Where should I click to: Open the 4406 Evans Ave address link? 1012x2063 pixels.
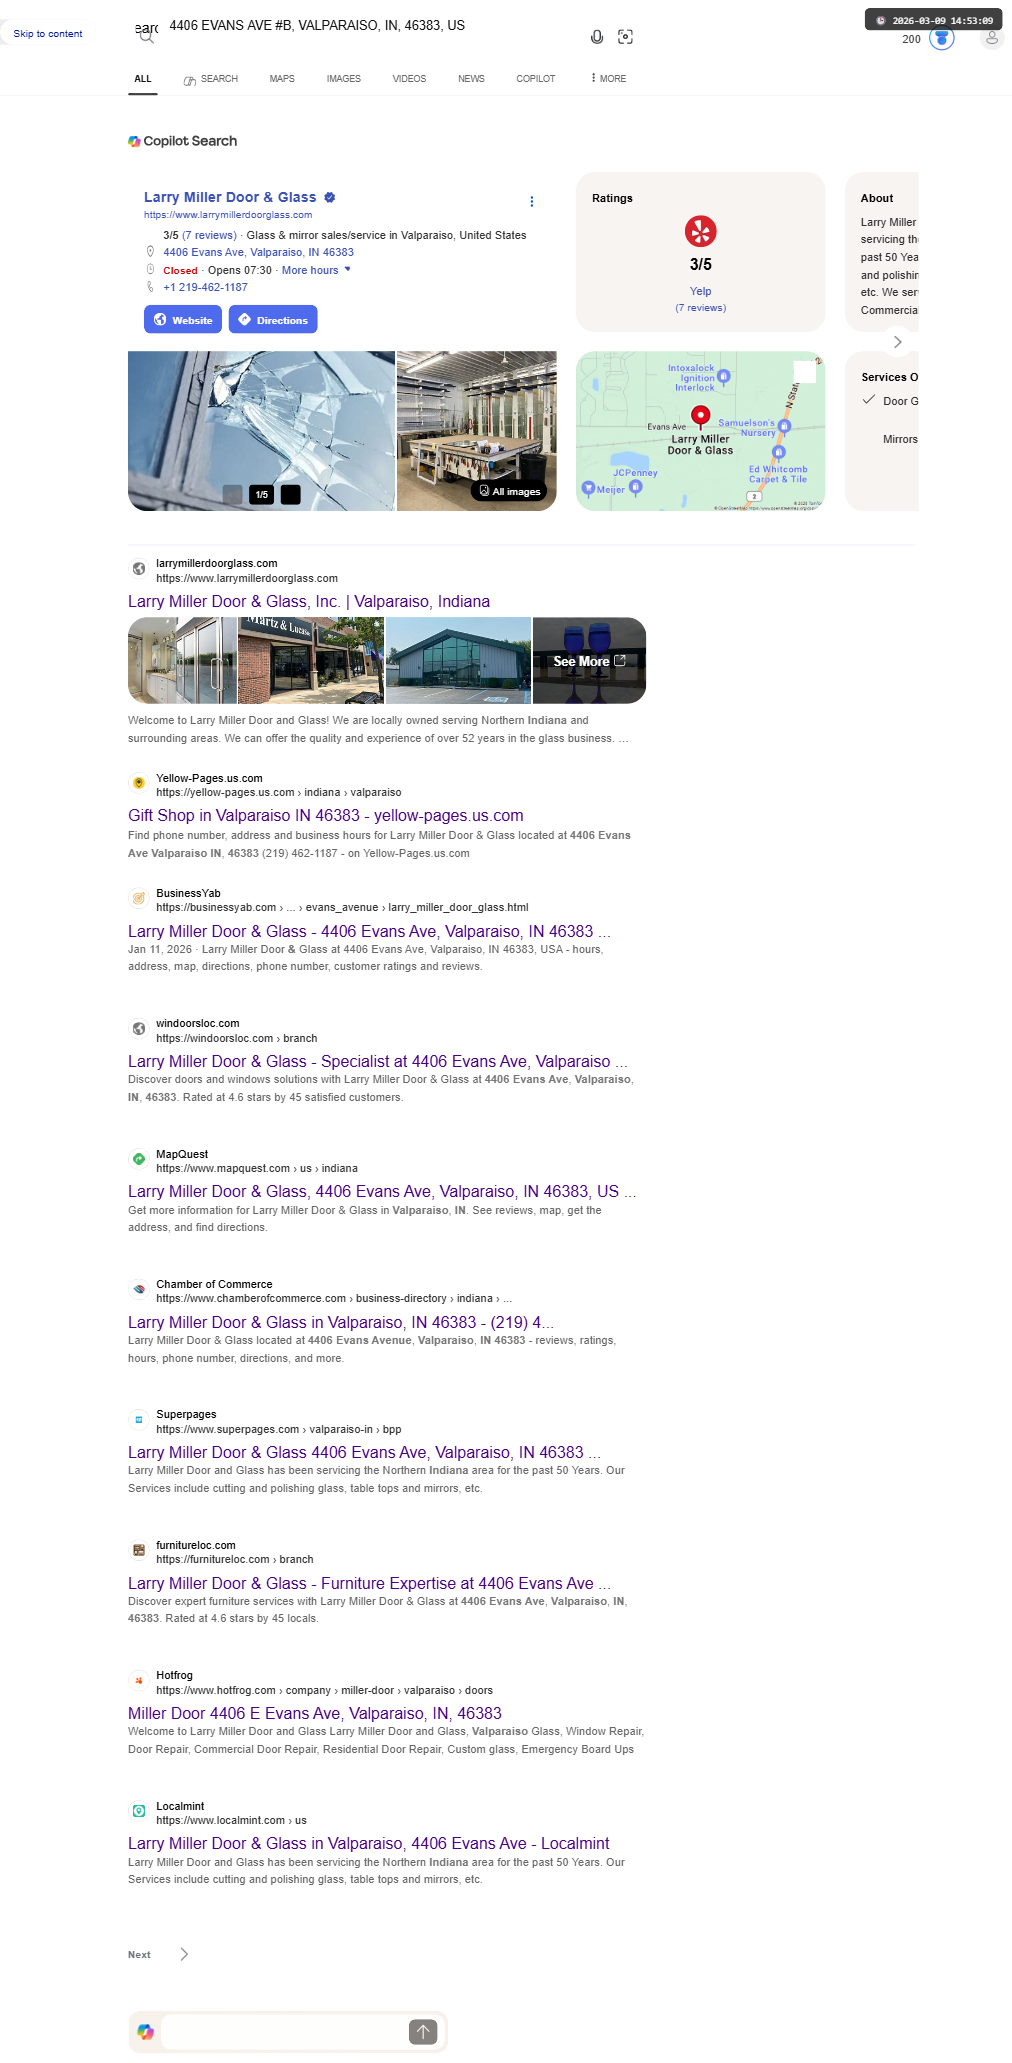(258, 252)
